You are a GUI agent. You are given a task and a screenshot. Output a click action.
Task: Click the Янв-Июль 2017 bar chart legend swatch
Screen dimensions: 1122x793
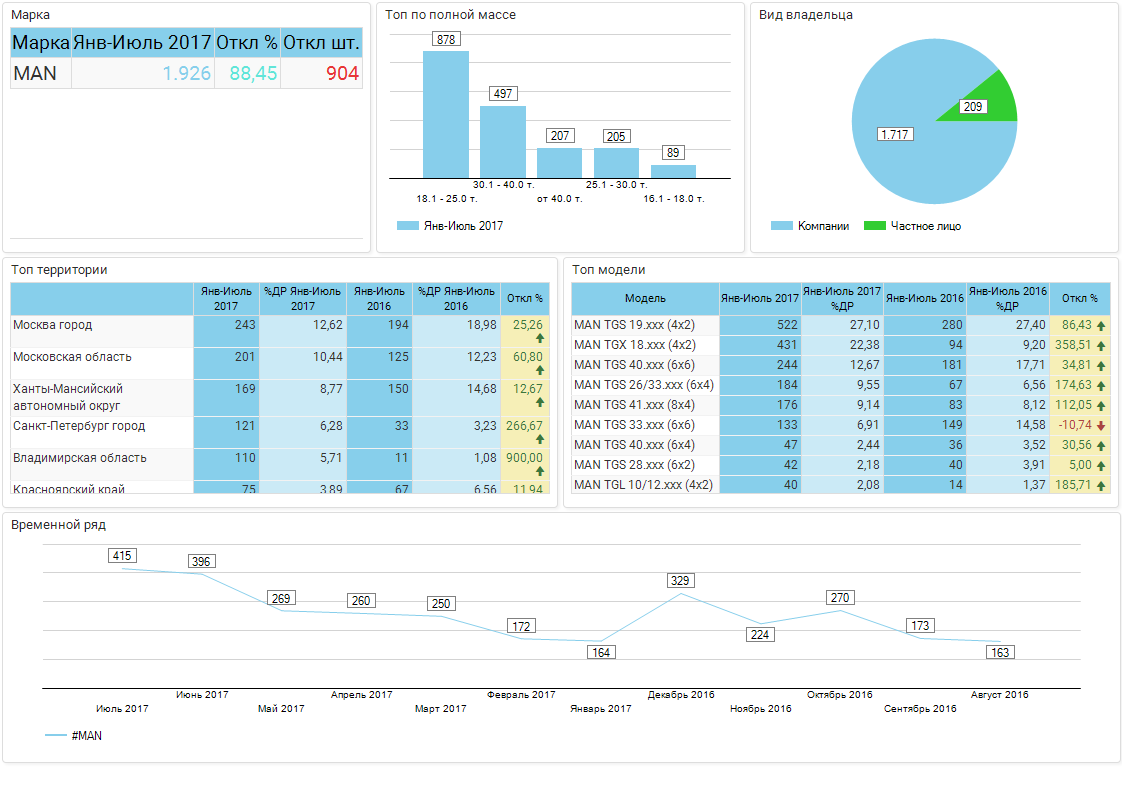[407, 226]
